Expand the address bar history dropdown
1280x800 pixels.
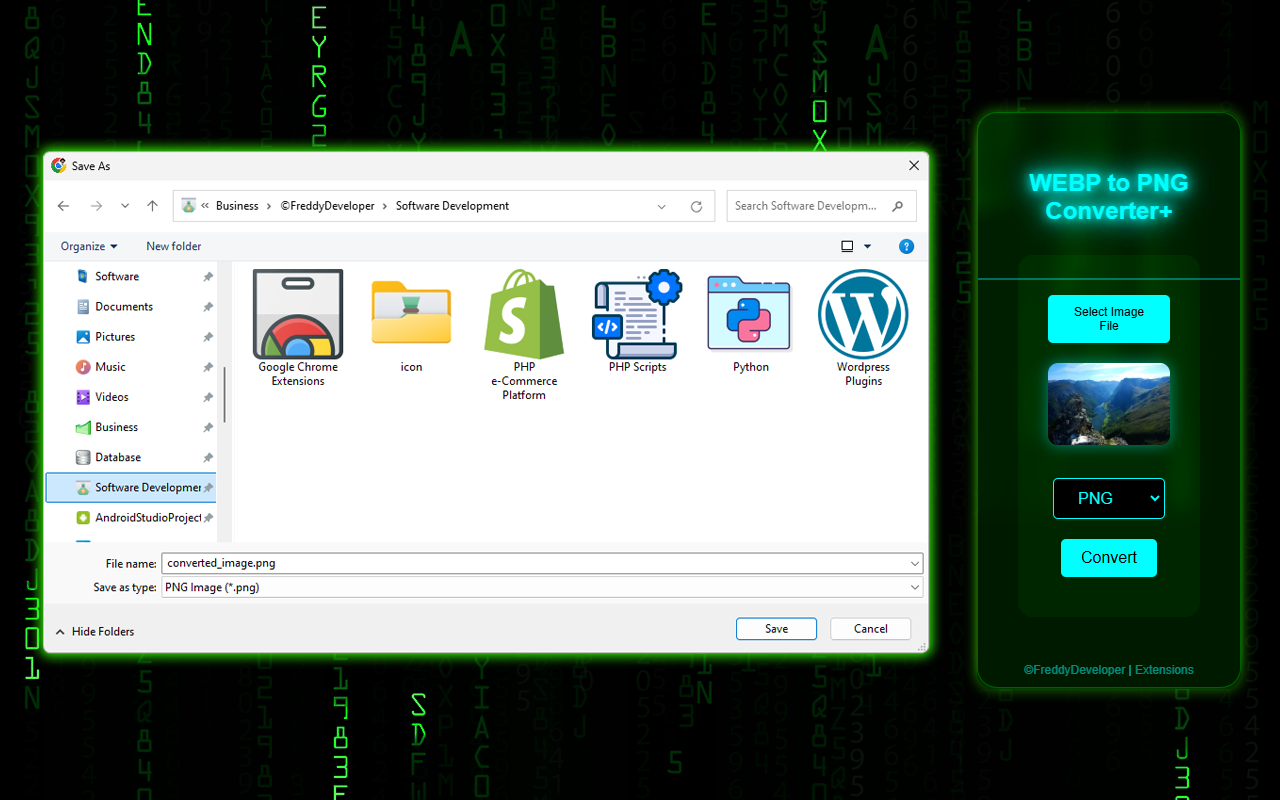tap(662, 206)
